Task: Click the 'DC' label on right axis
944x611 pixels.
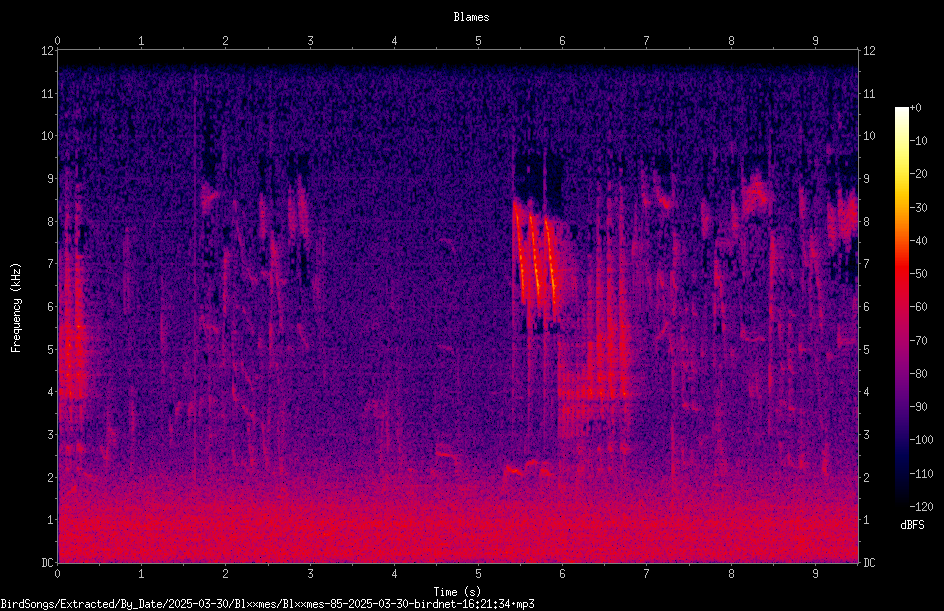Action: click(869, 563)
